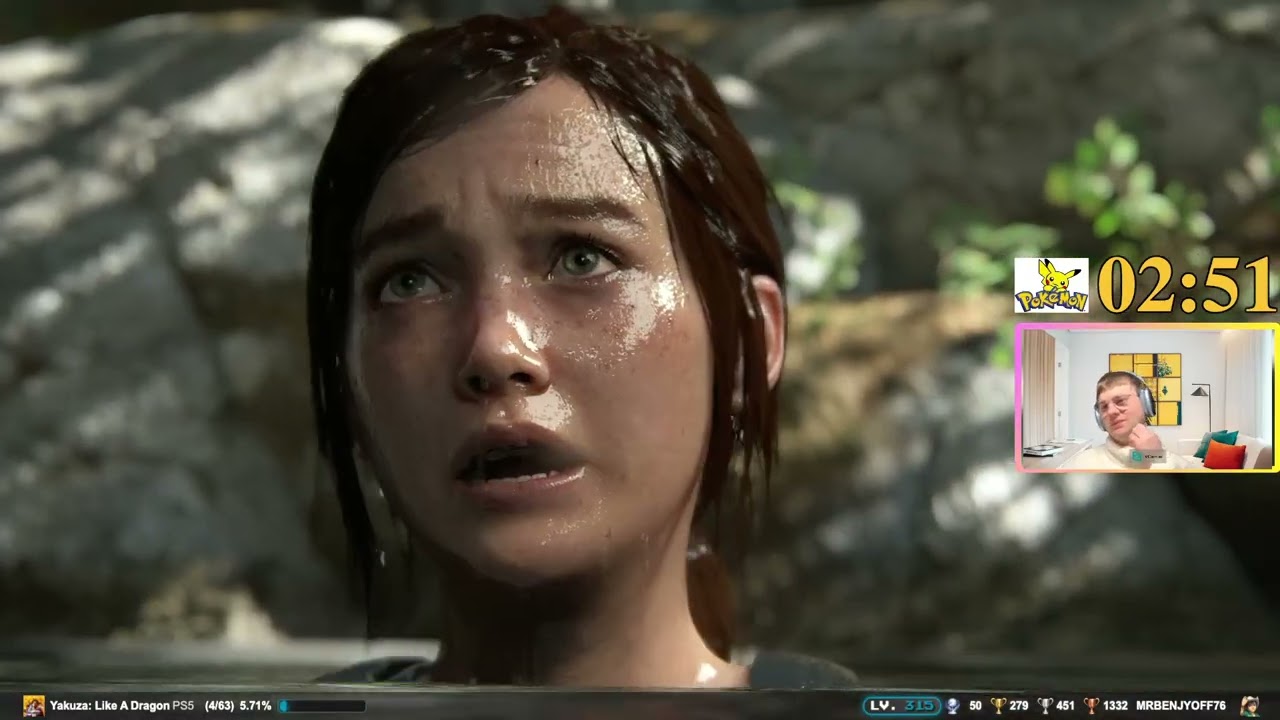
Task: Click the platinum trophy icon
Action: 952,706
